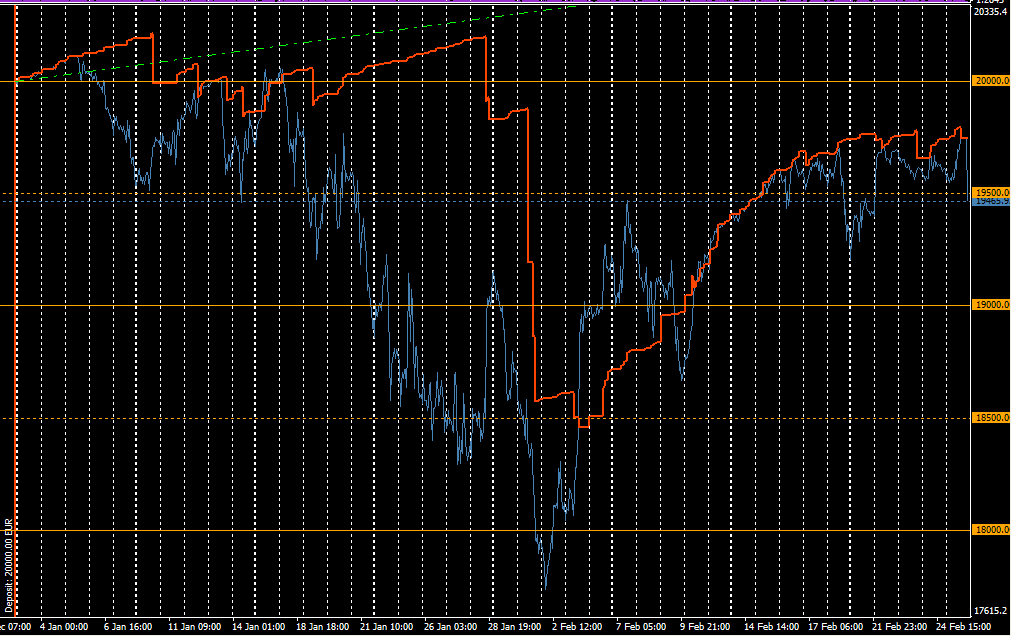The image size is (1012, 636).
Task: Click the 18 Jan 18:00 date label
Action: click(323, 626)
